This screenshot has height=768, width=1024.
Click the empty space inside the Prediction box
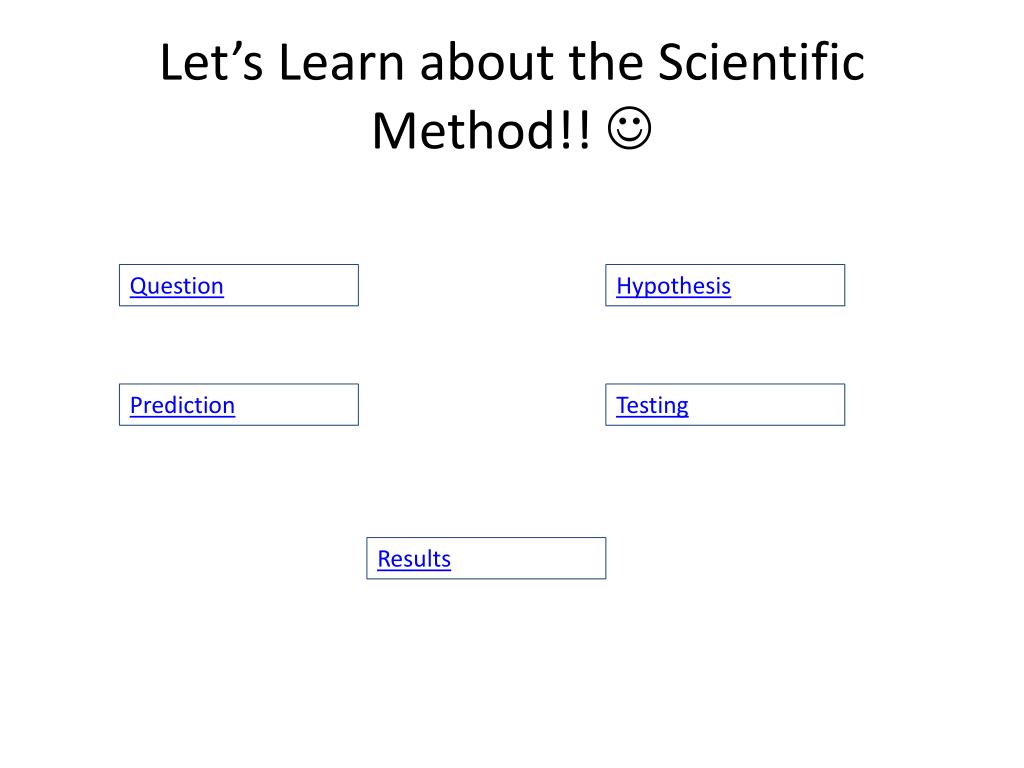click(x=296, y=405)
